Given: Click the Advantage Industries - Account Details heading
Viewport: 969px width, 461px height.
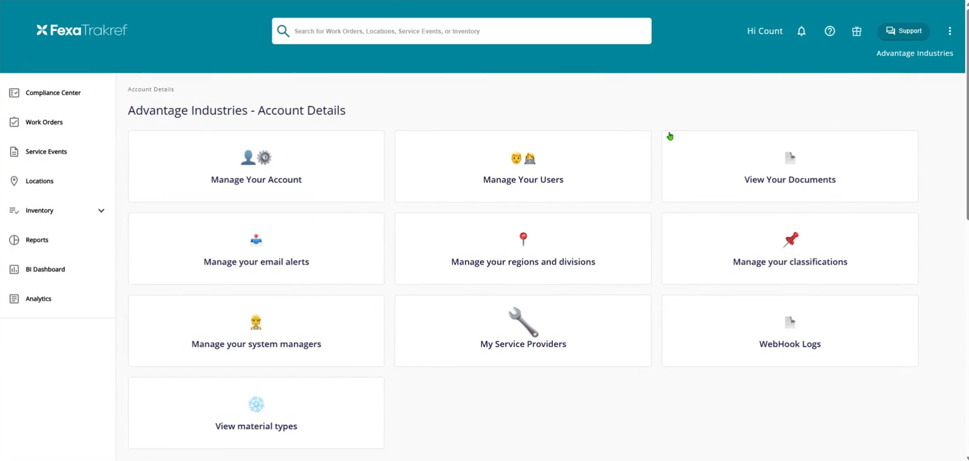Looking at the screenshot, I should 237,111.
